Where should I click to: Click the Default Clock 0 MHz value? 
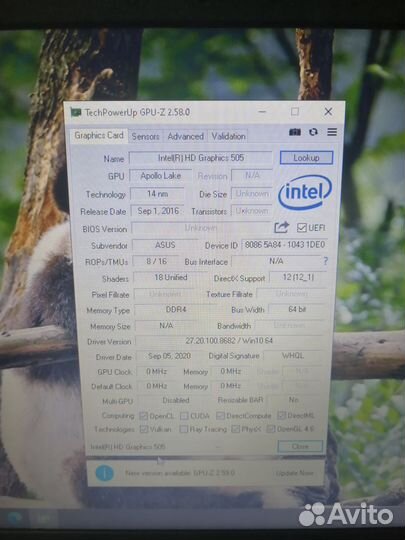(x=157, y=386)
